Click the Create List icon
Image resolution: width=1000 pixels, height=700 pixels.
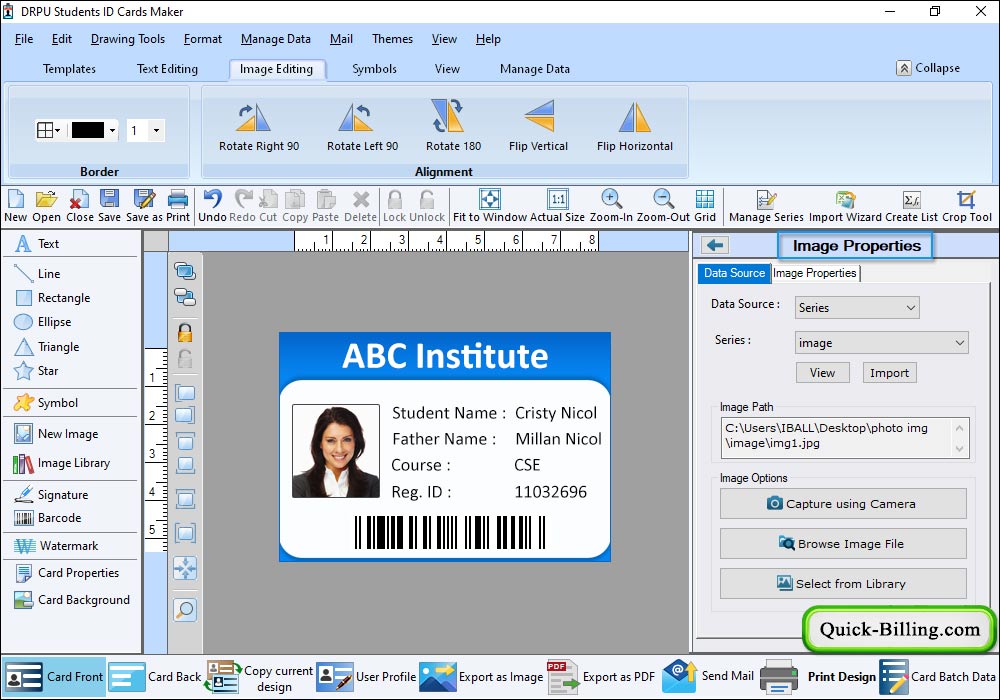[911, 206]
